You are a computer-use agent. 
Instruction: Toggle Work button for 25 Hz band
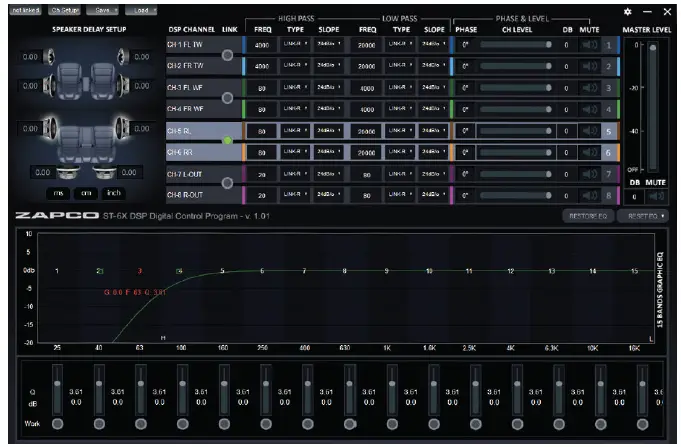[x=57, y=424]
